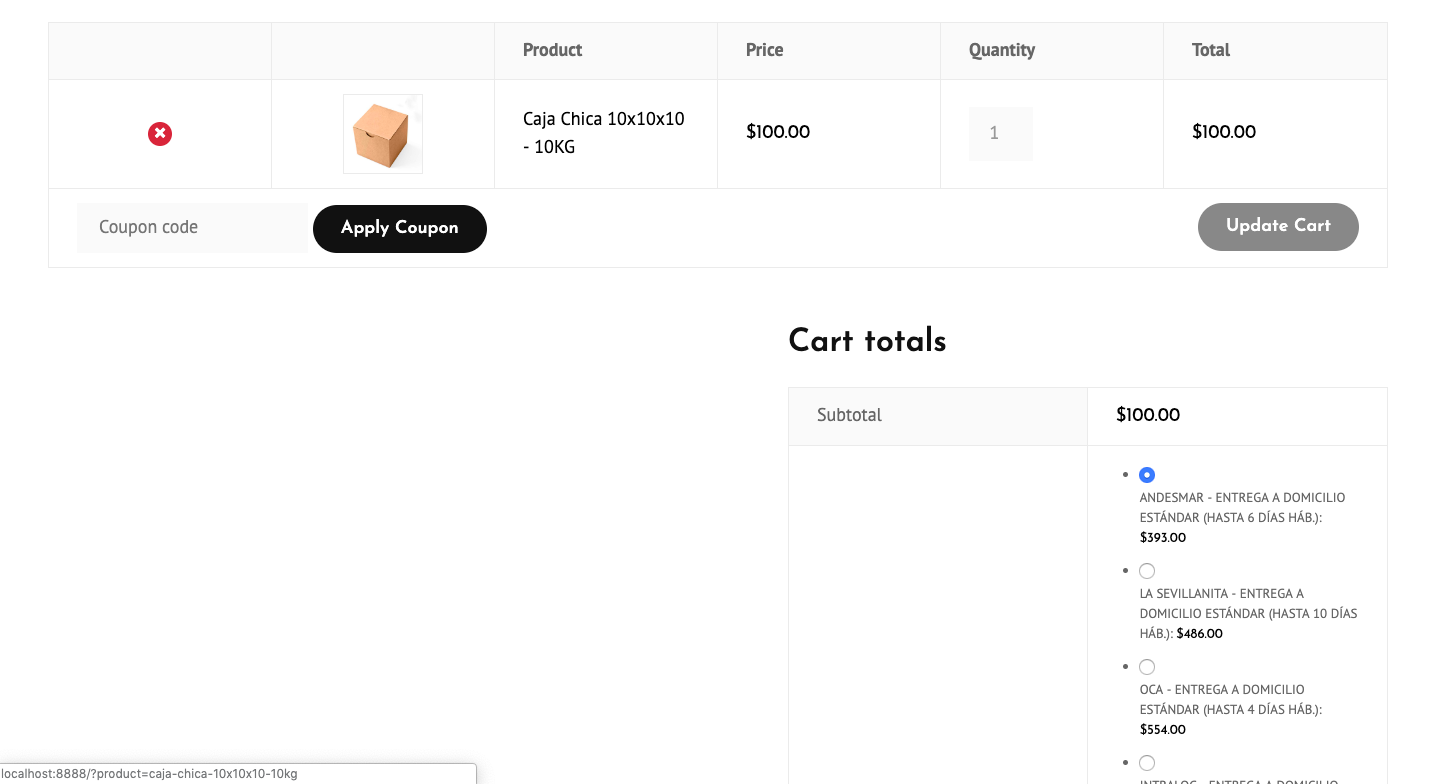1438x784 pixels.
Task: Select the LA SEVILLANITA shipping radio button
Action: (x=1147, y=571)
